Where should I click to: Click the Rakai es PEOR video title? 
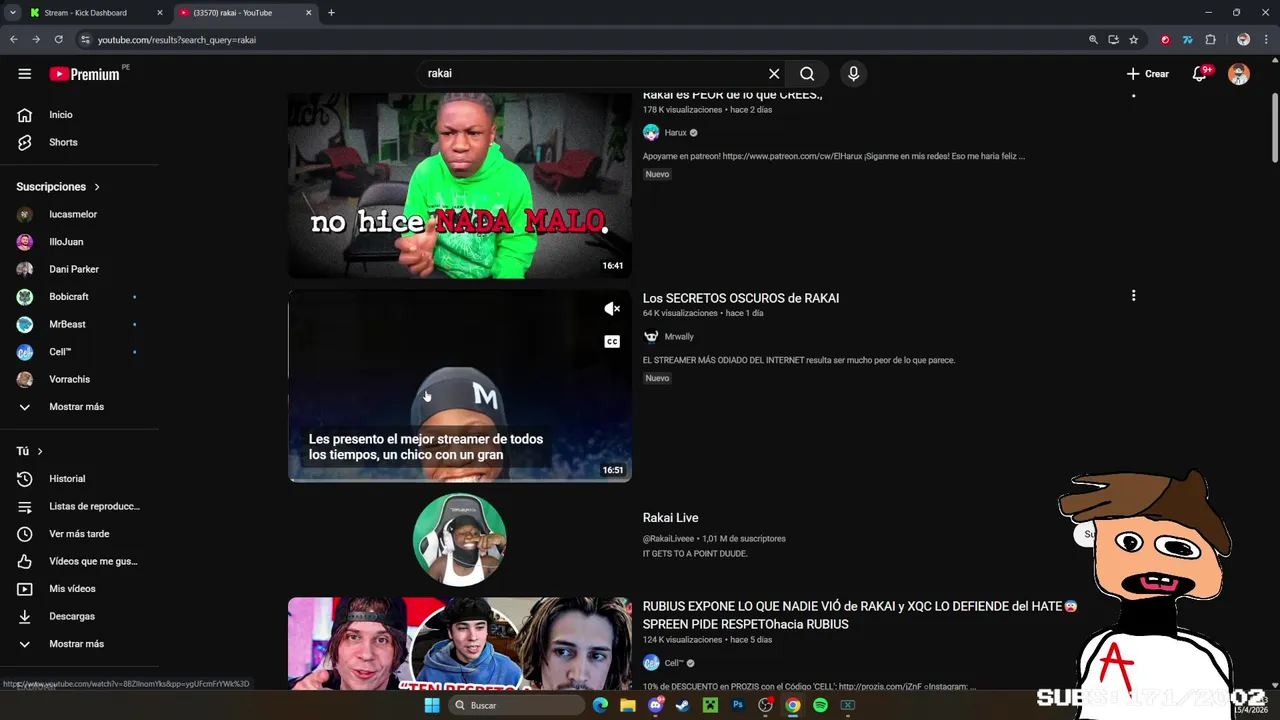coord(733,95)
